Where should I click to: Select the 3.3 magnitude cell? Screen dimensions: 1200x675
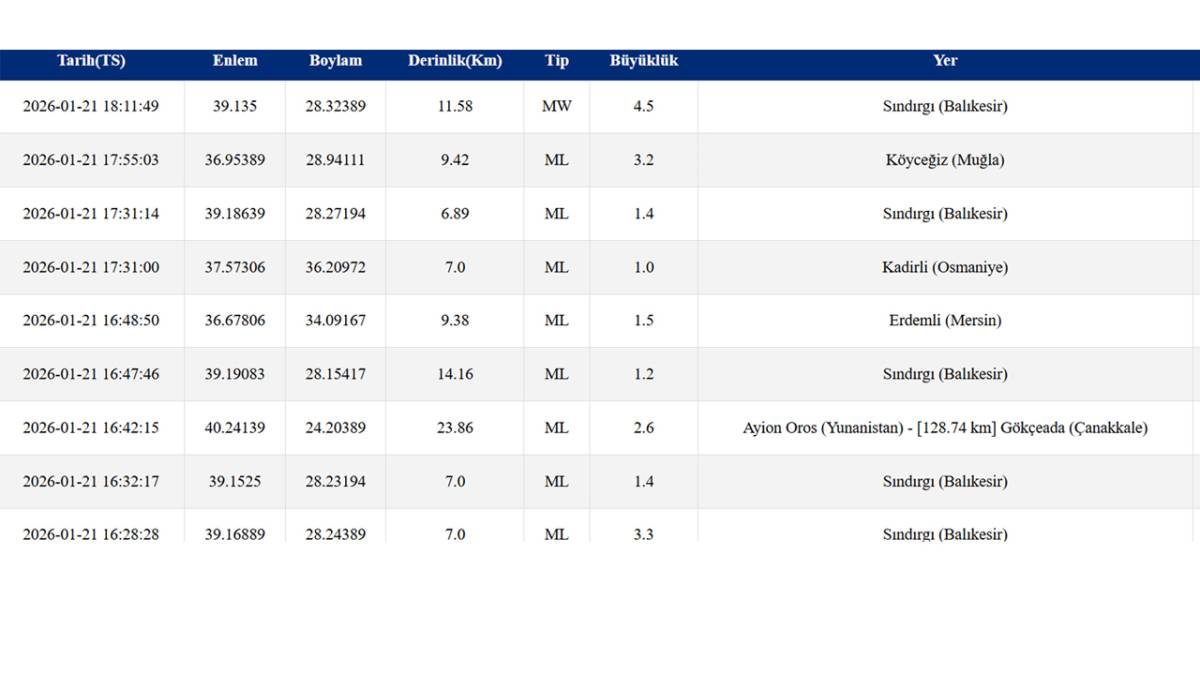click(644, 534)
